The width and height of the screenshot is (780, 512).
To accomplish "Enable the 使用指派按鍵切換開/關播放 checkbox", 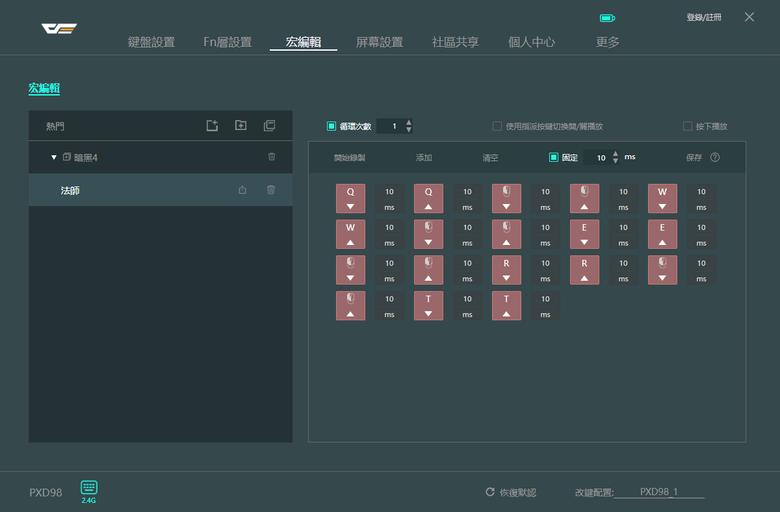I will click(x=496, y=126).
